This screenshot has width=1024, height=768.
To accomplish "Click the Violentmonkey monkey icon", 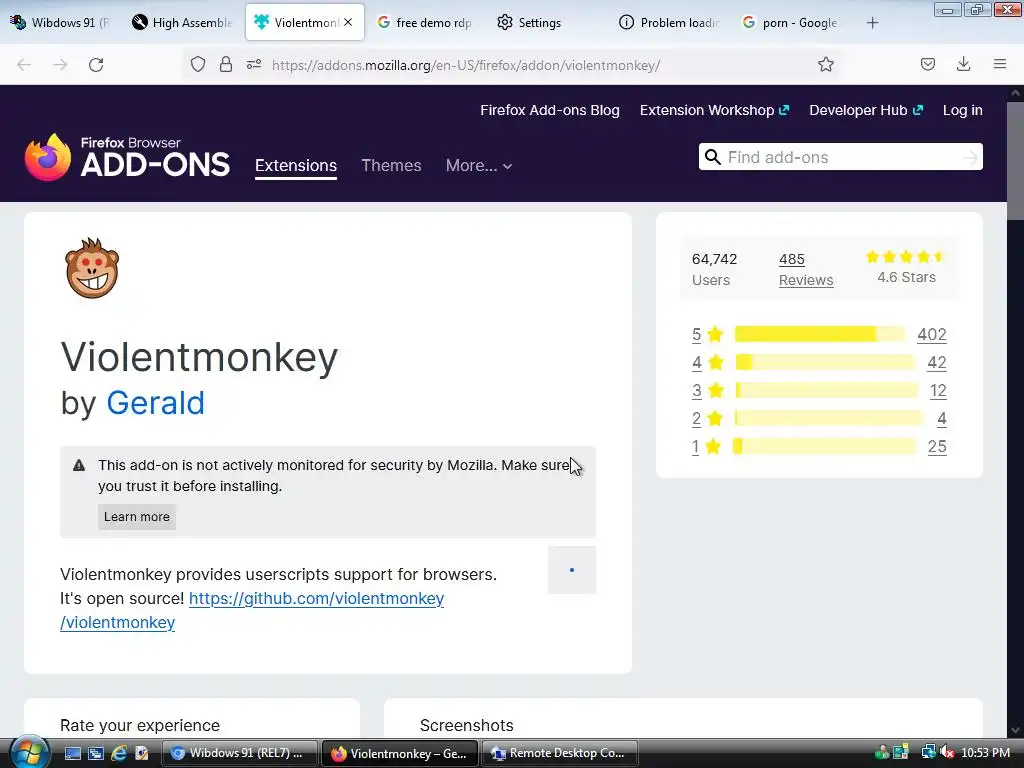I will tap(92, 268).
